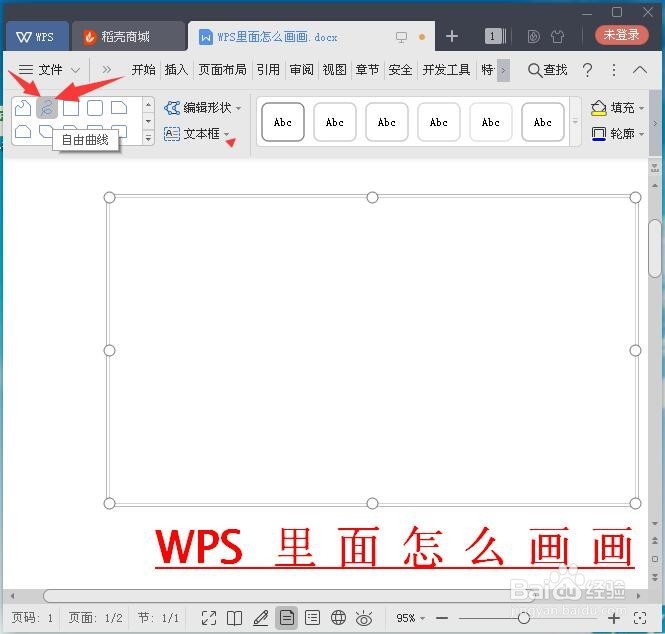Apply the last Abc shape style

tap(542, 122)
